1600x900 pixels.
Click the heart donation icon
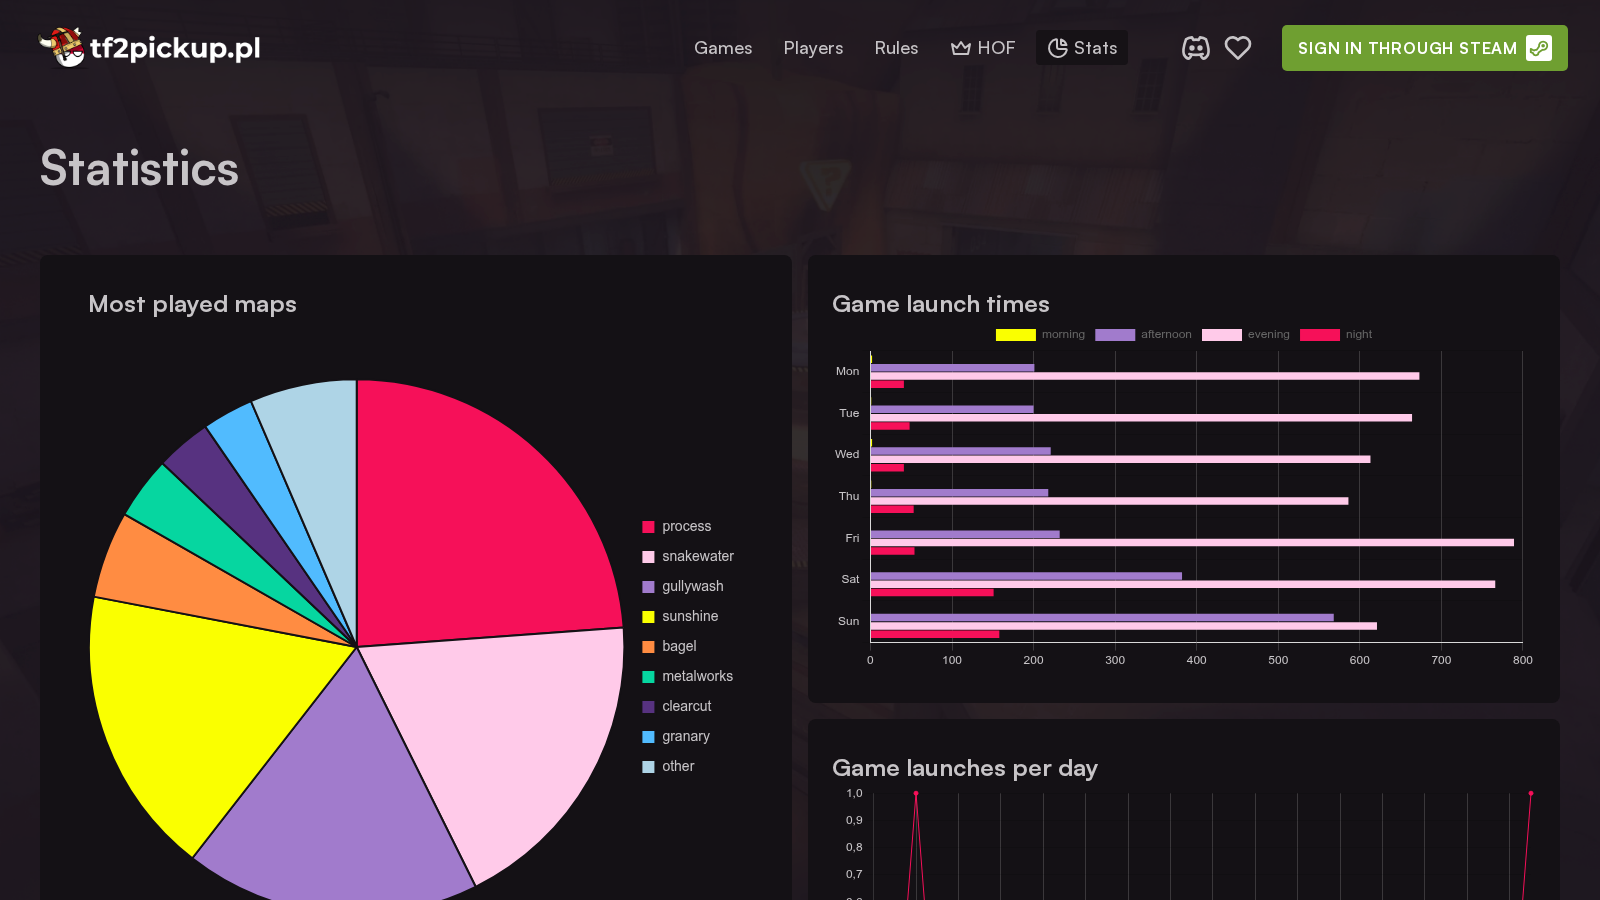[1238, 47]
